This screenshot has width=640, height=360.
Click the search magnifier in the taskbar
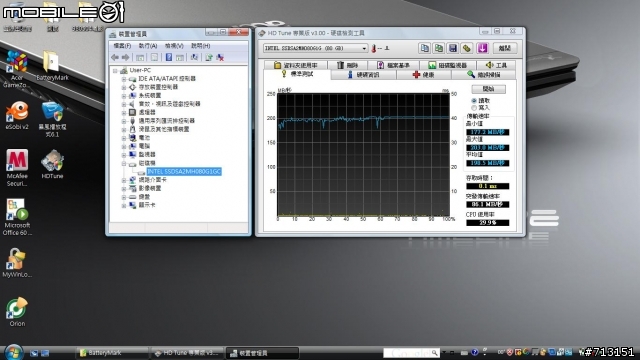(x=435, y=353)
